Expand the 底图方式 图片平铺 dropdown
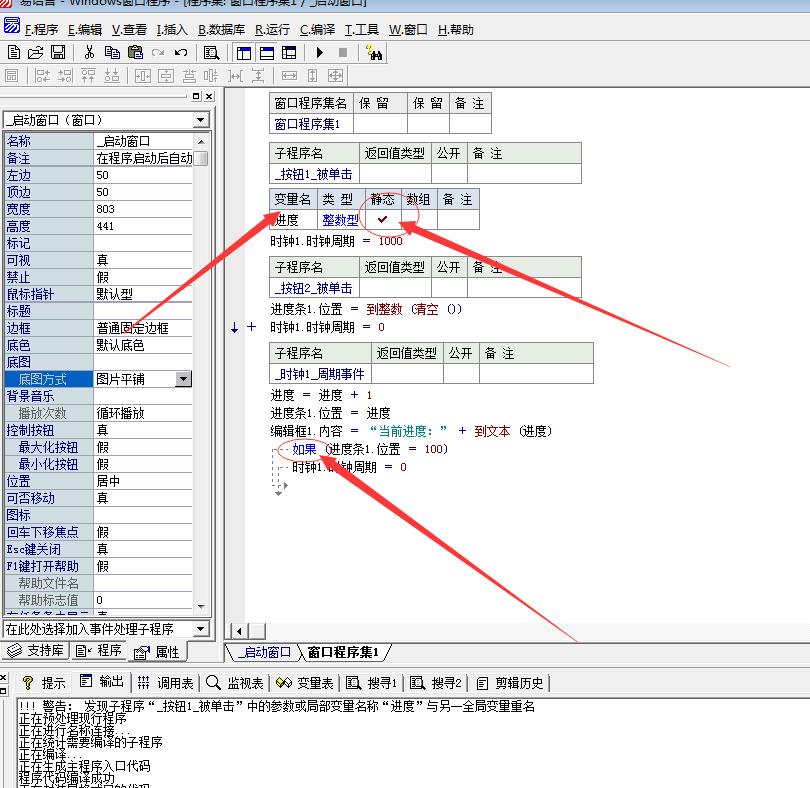810x788 pixels. (x=183, y=379)
